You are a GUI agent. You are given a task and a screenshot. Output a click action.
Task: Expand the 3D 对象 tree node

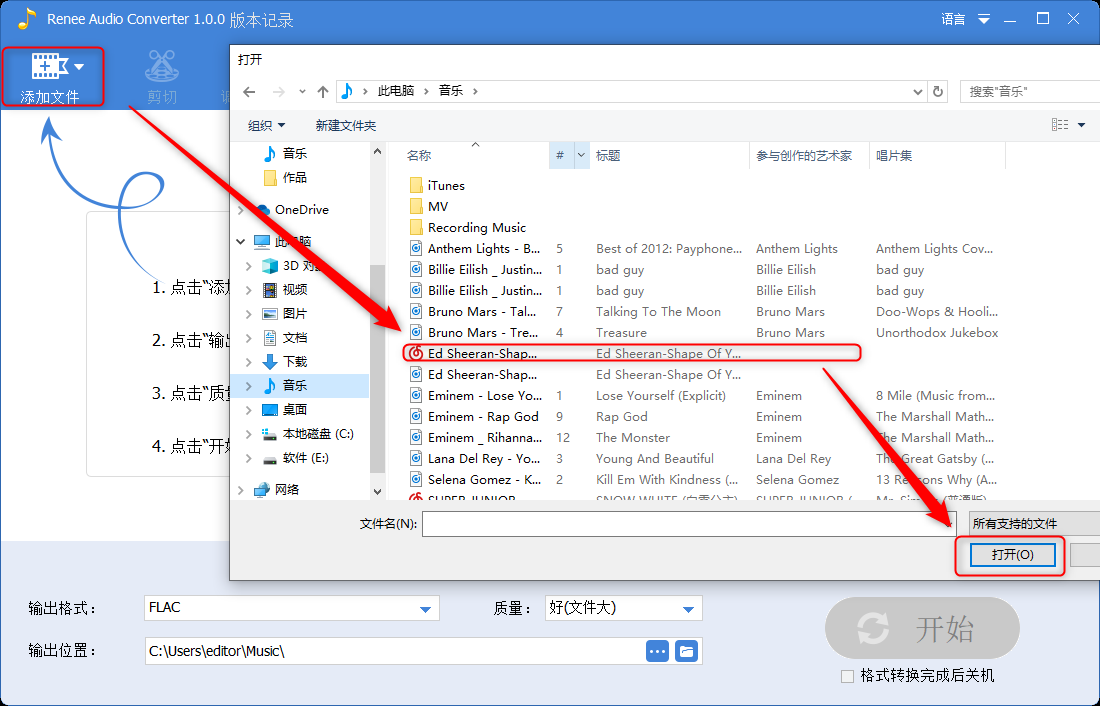click(x=248, y=266)
